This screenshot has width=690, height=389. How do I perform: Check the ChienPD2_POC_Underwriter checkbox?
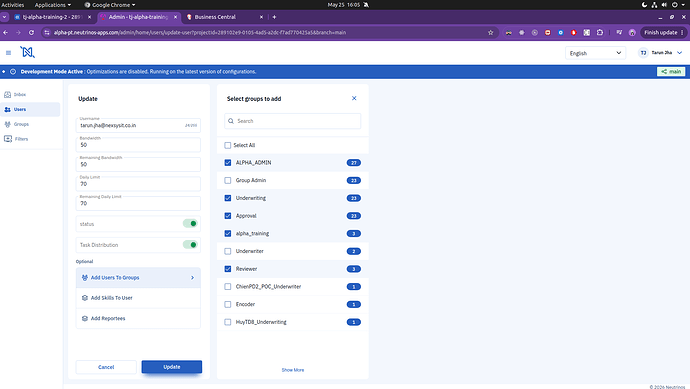[x=228, y=286]
